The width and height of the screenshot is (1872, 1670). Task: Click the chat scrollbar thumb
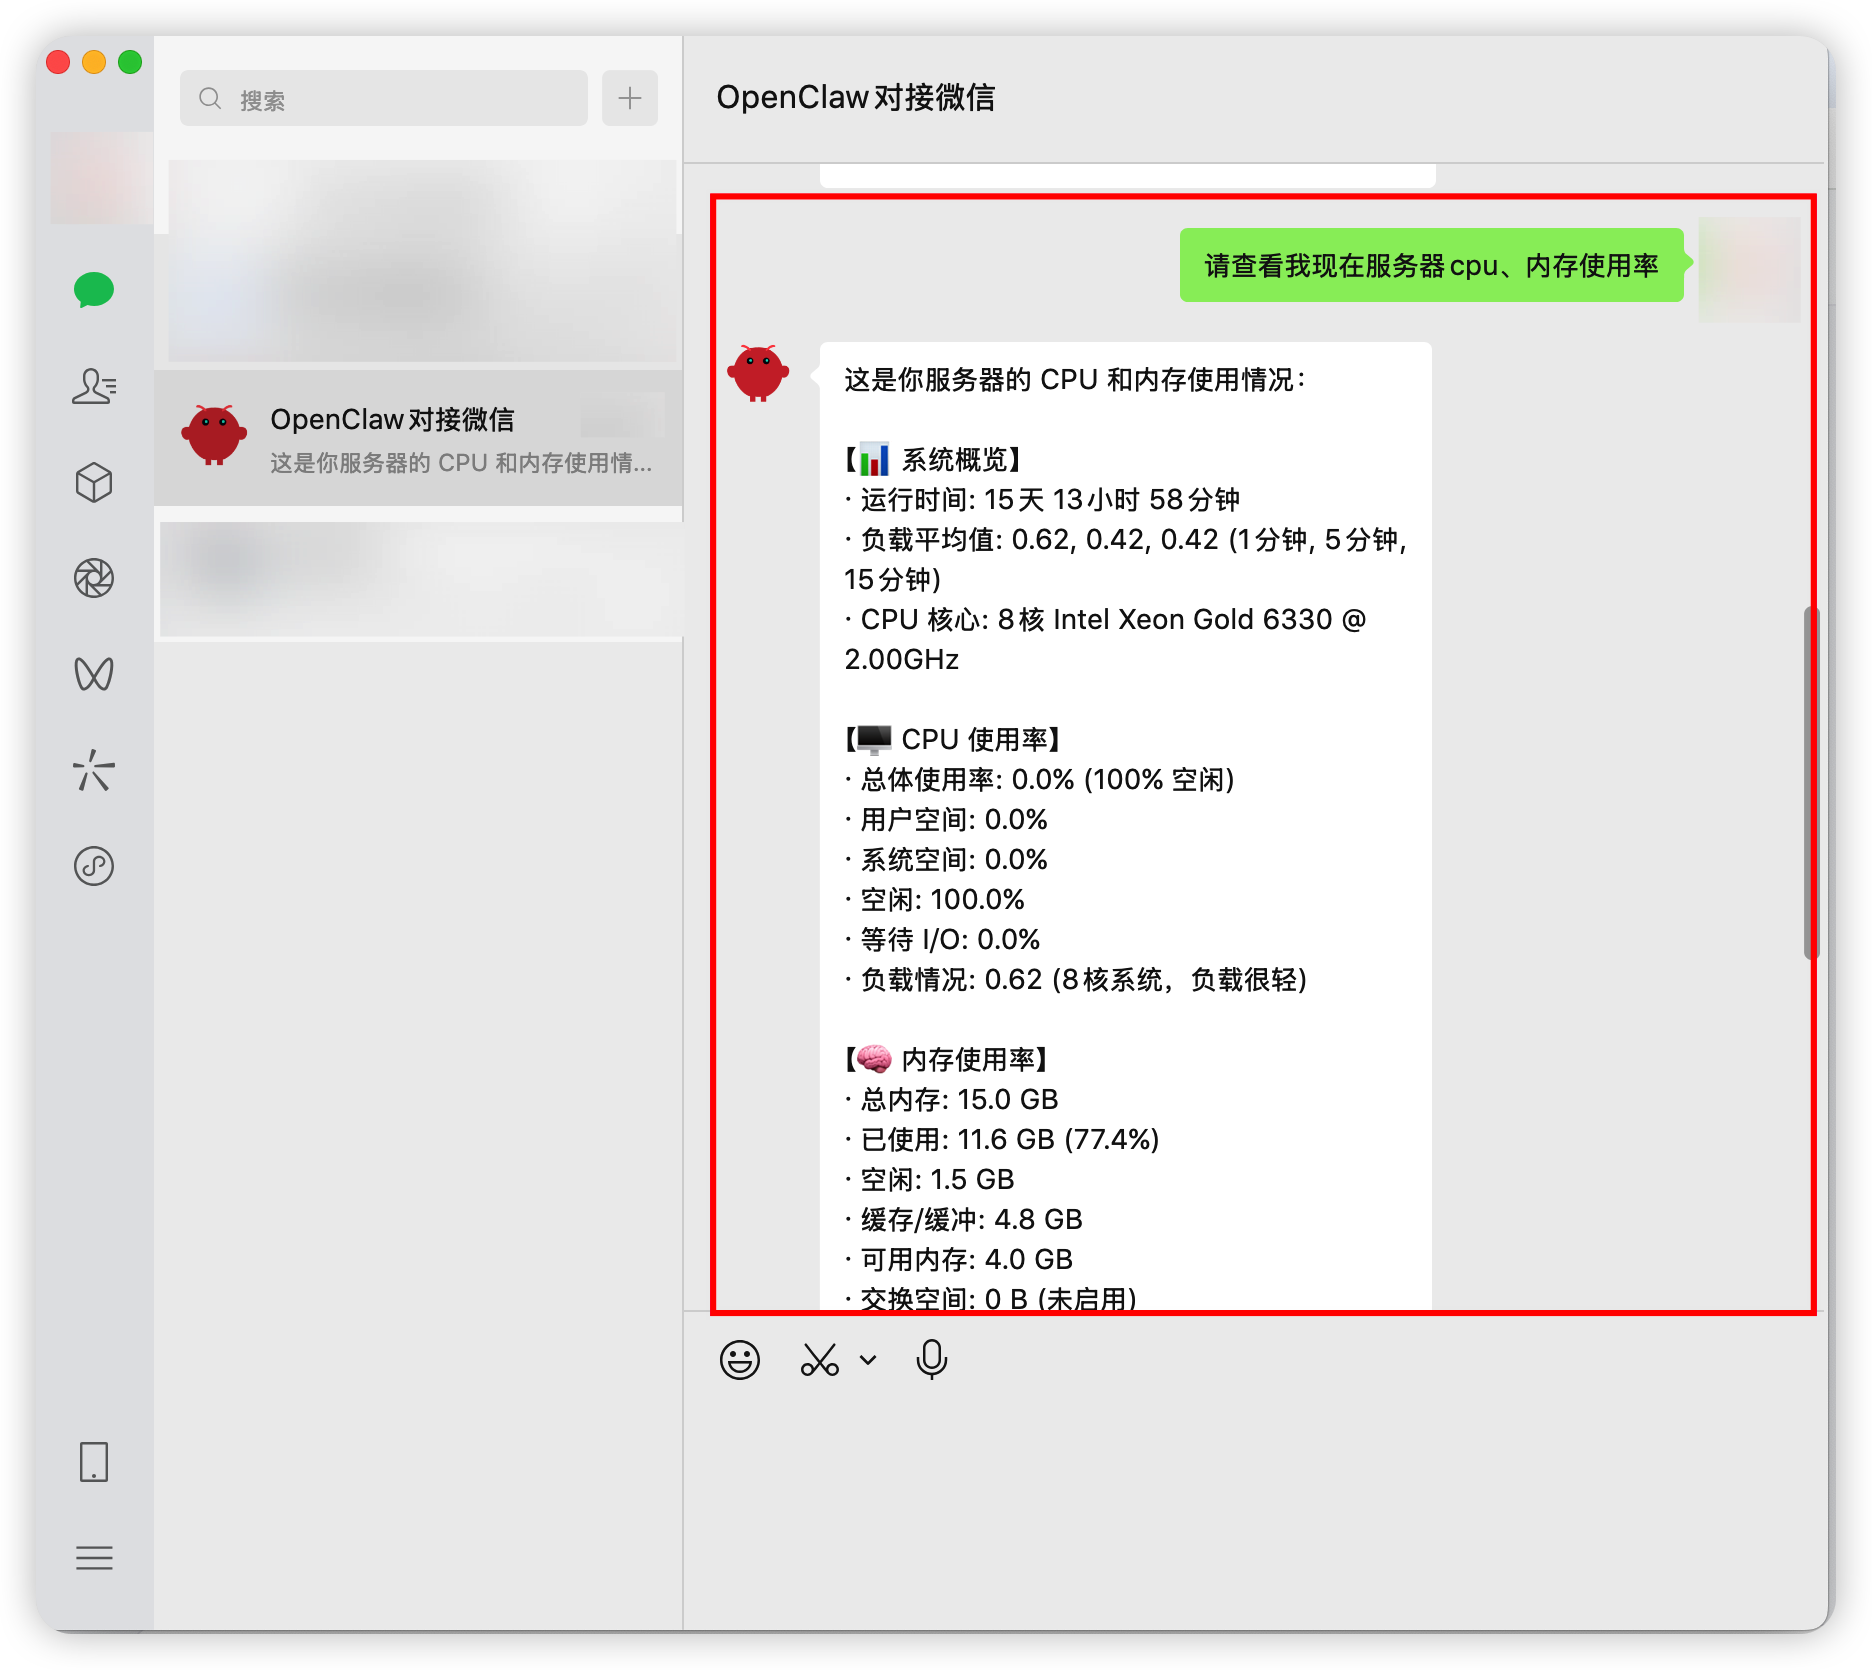[x=1810, y=782]
